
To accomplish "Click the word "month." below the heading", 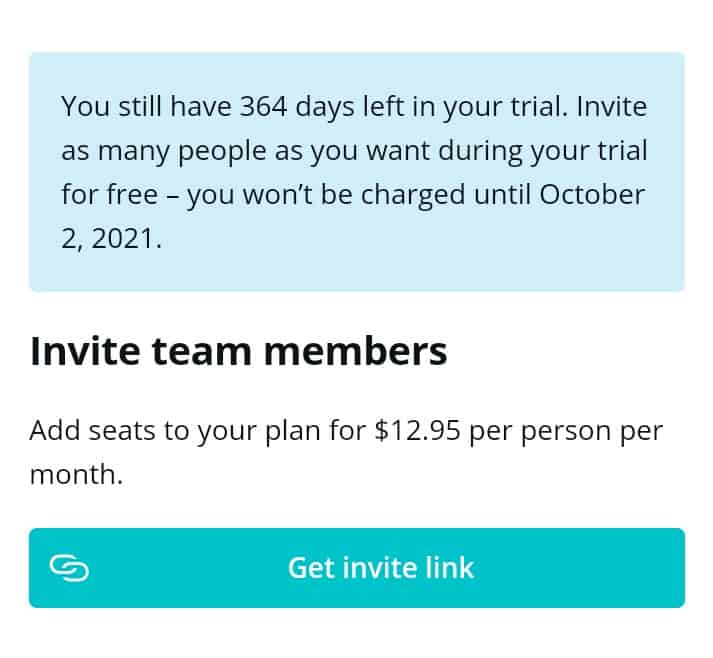I will click(76, 474).
